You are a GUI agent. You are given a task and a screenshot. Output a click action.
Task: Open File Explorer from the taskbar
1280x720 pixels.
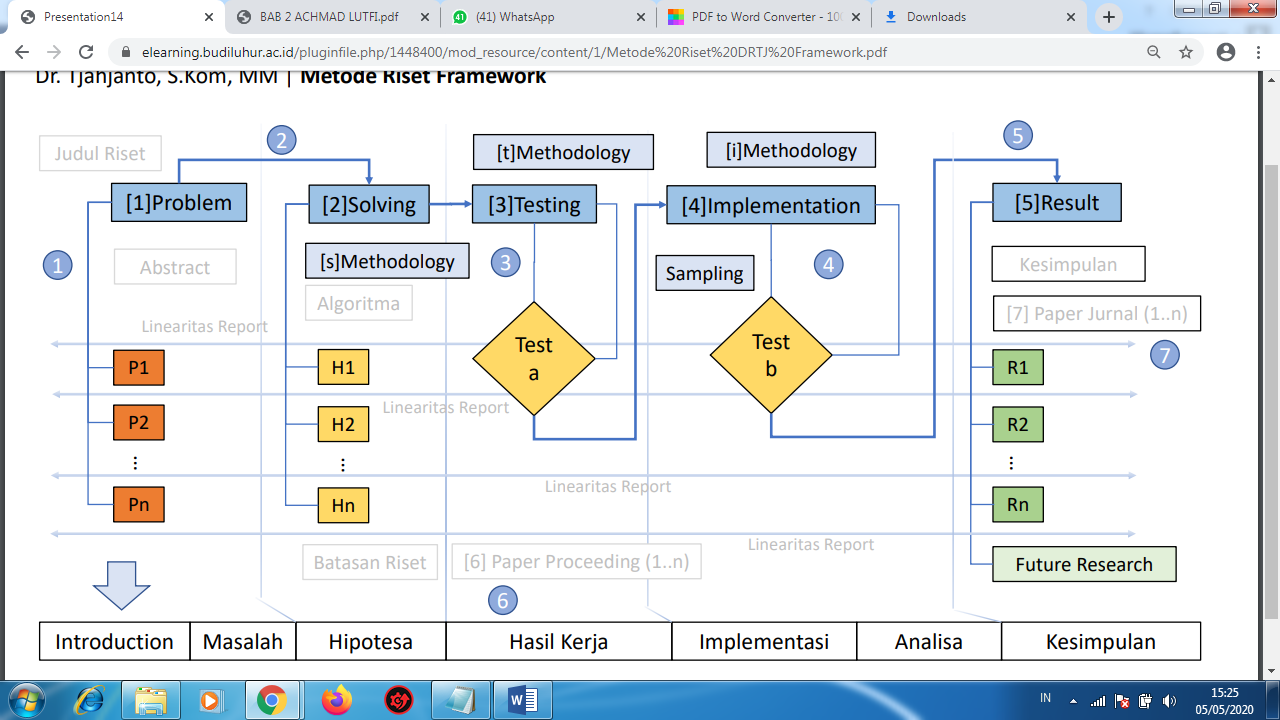(152, 701)
